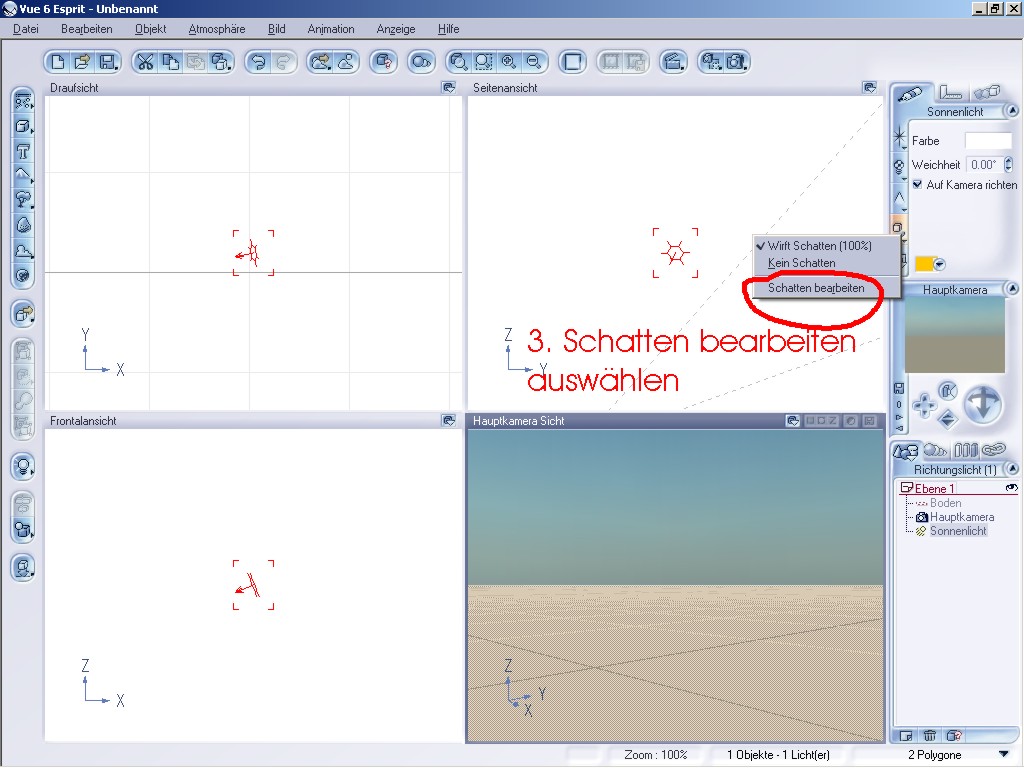Screen dimensions: 1024x768
Task: Collapse the Richtungslicht (1) panel
Action: tap(1012, 469)
